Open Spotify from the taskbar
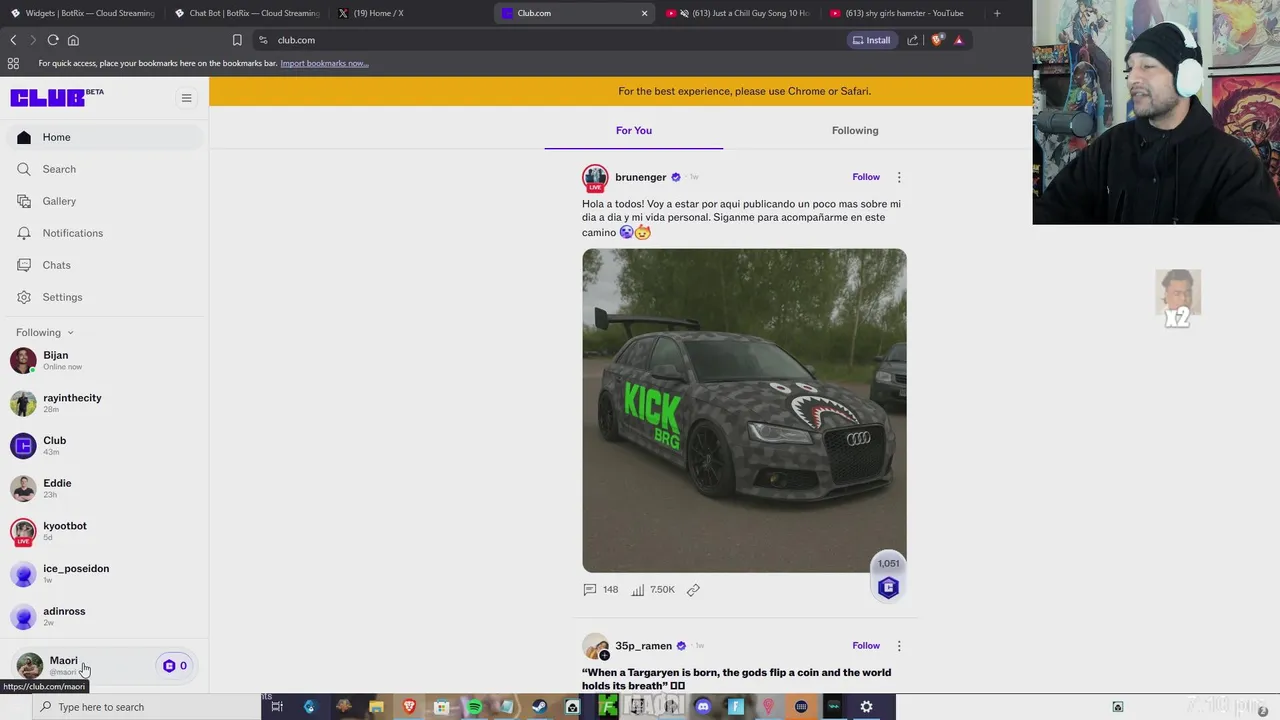This screenshot has width=1280, height=720. (474, 707)
